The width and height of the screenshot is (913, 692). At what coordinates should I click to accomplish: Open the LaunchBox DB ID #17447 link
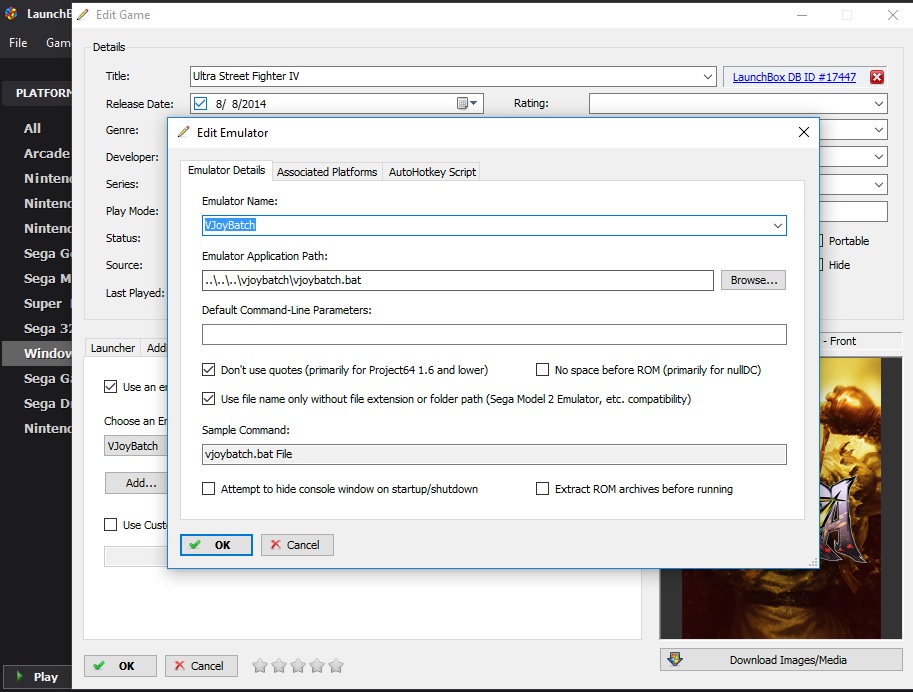[794, 77]
